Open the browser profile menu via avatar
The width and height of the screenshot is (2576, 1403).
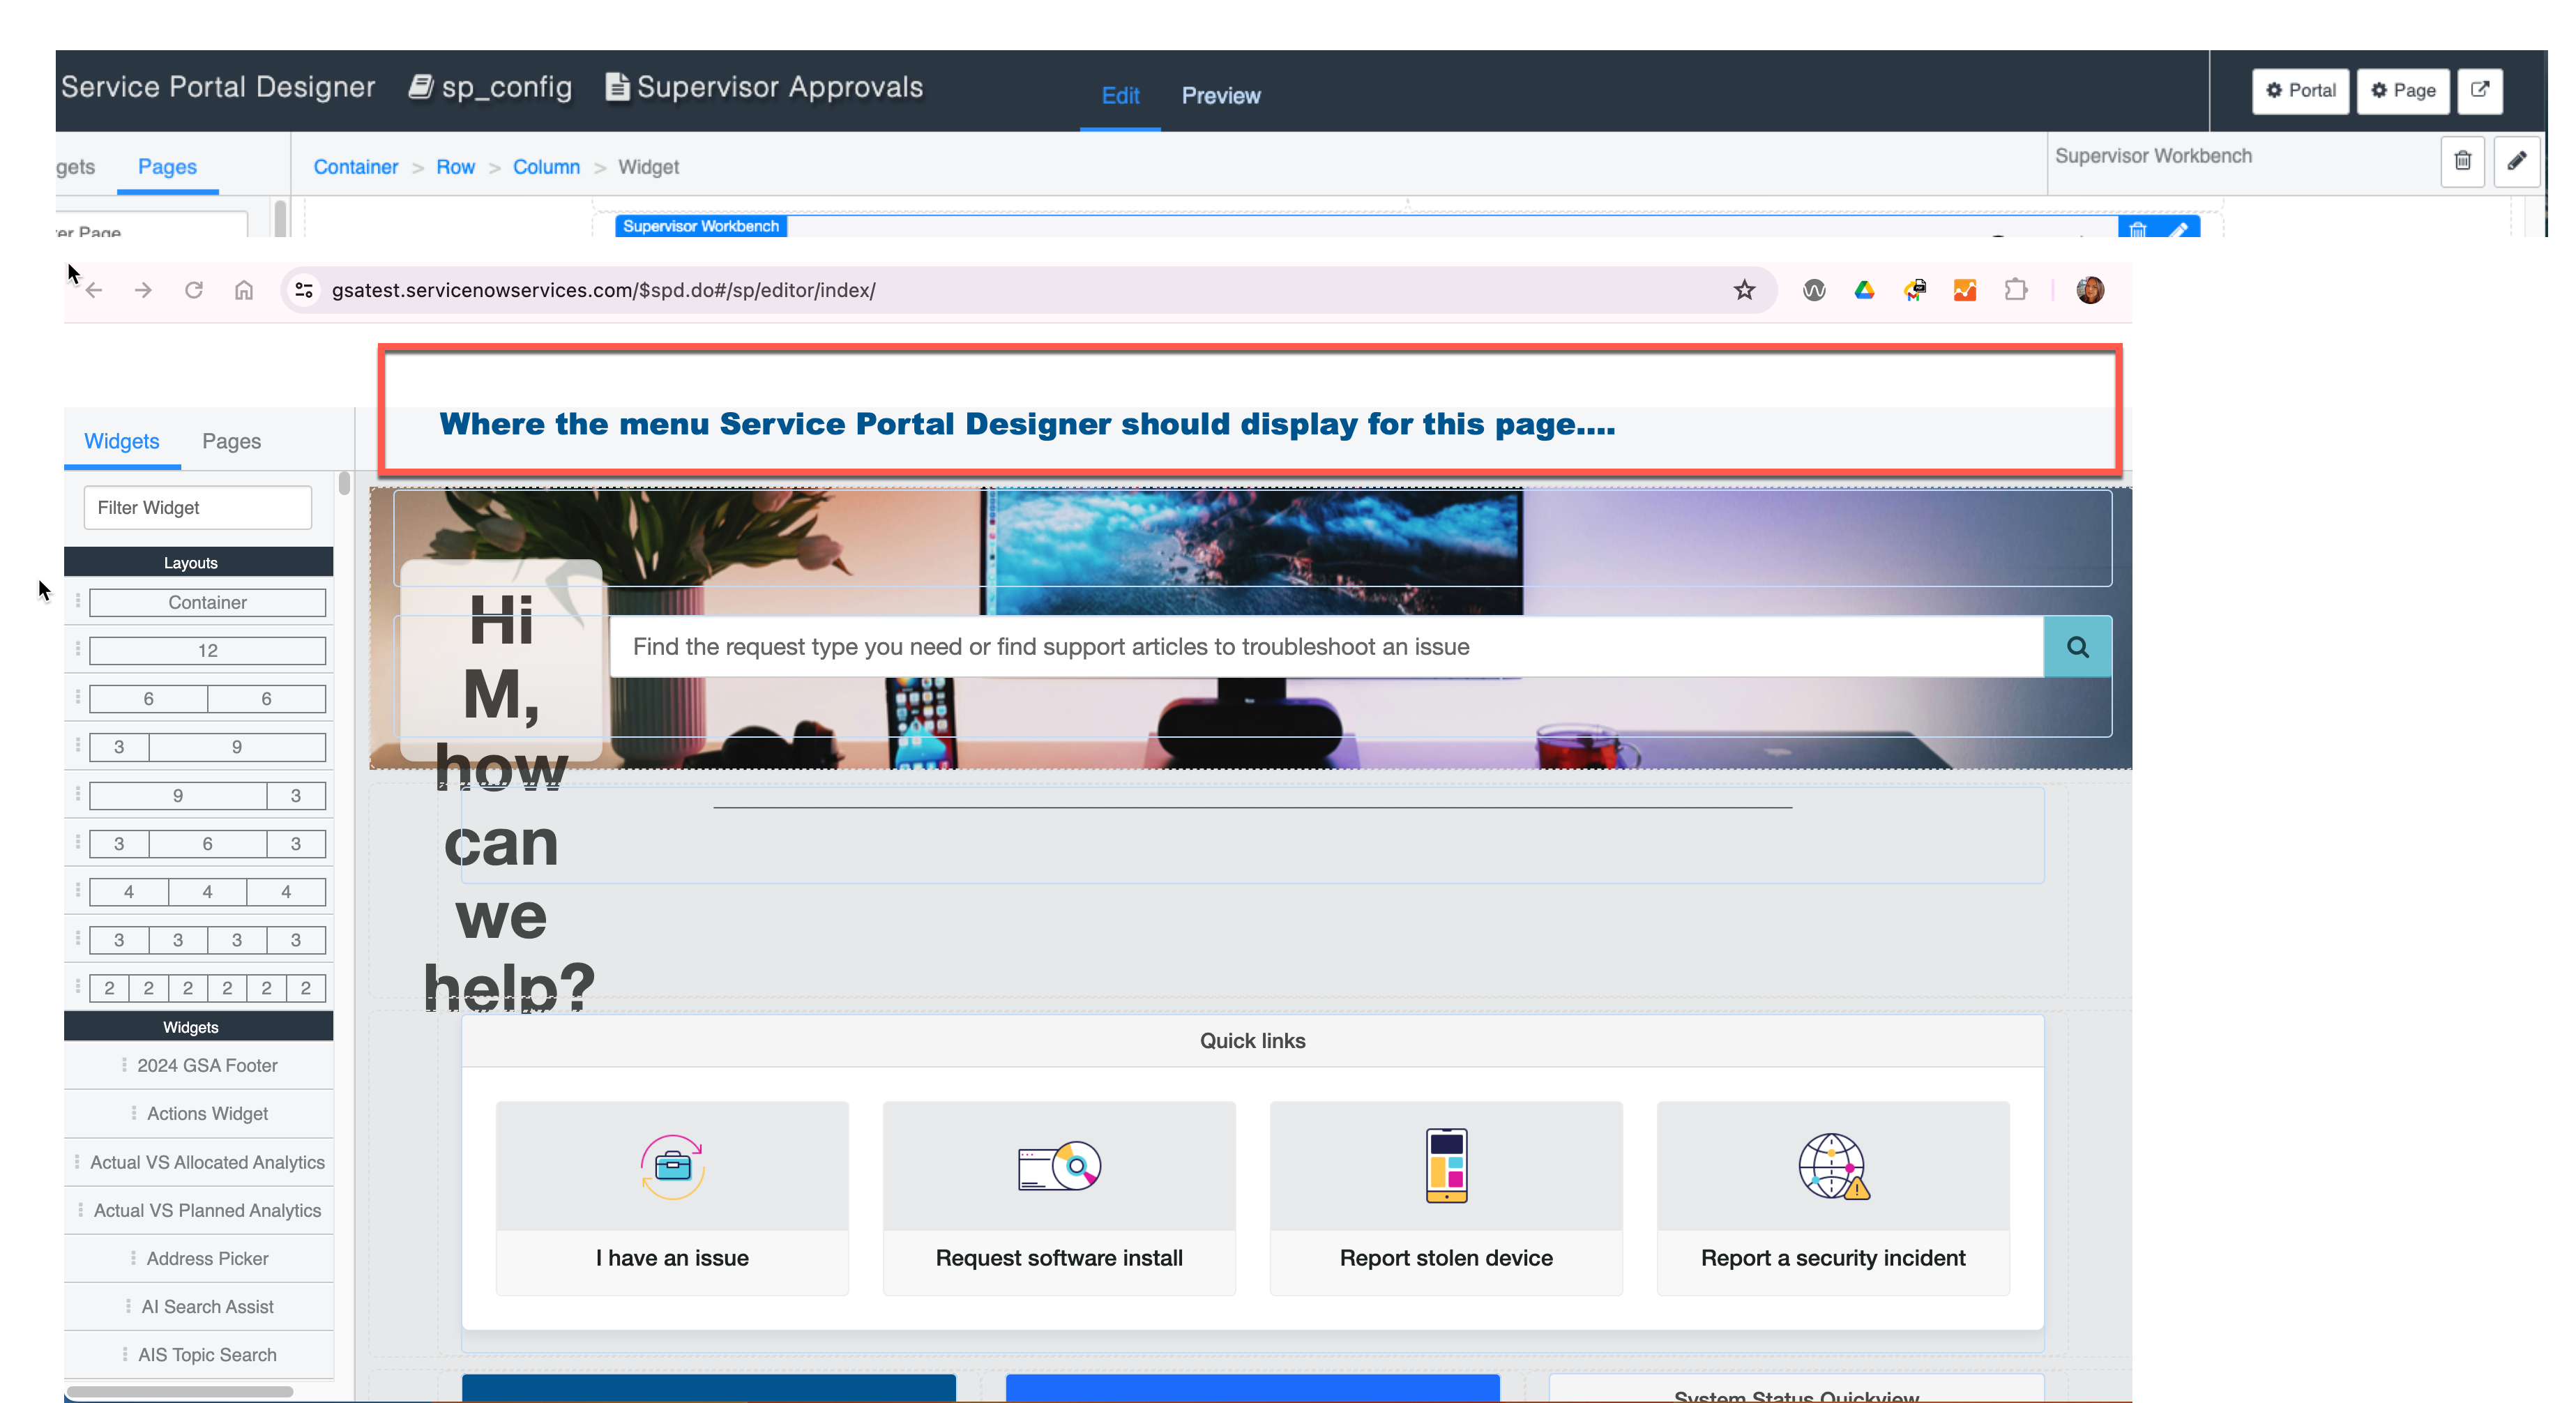tap(2090, 290)
